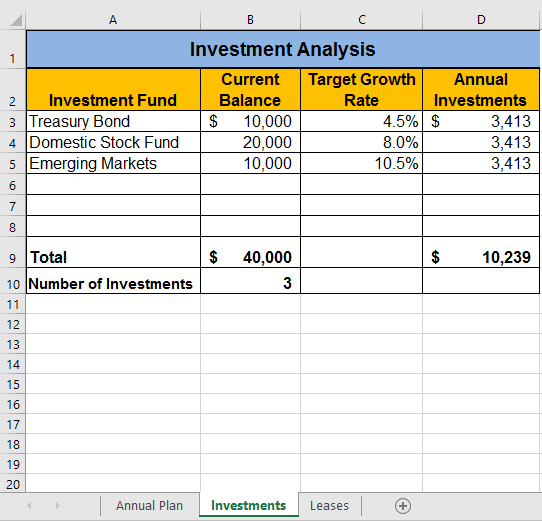Select the 8.0% growth rate cell

click(362, 142)
